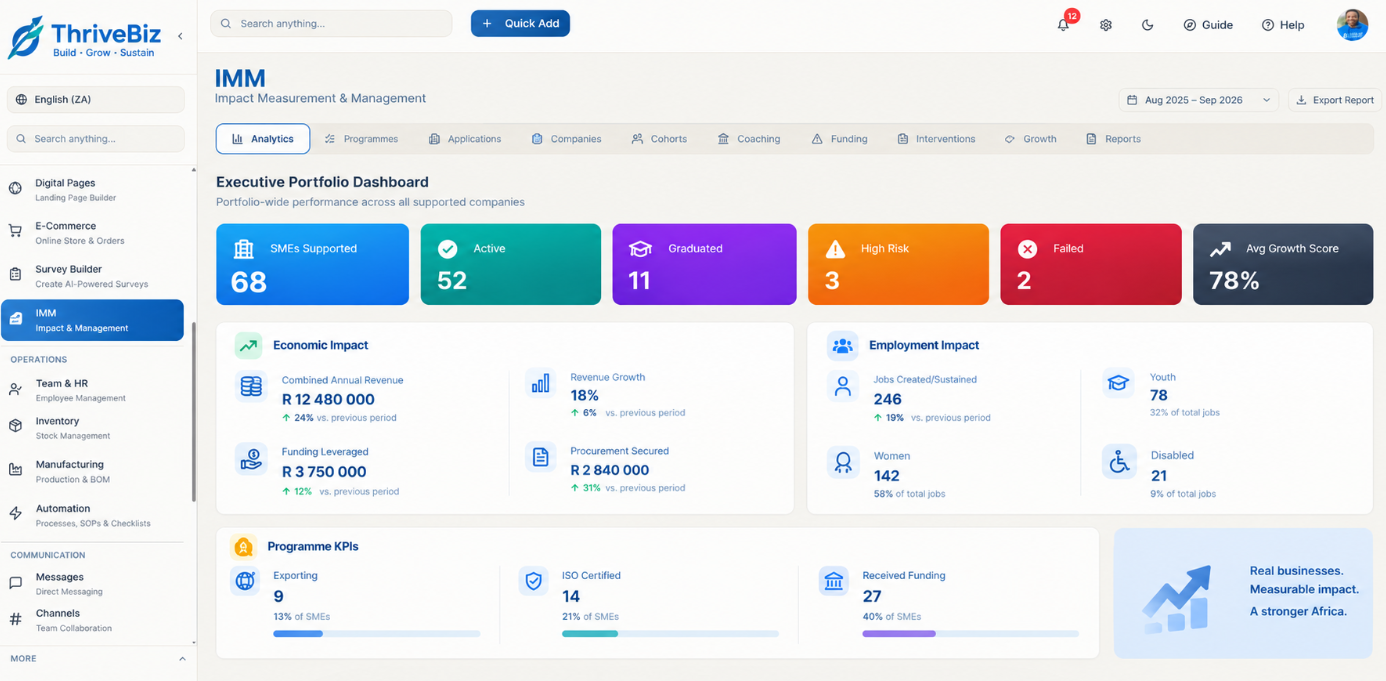Open E-Commerce in sidebar

(x=93, y=233)
